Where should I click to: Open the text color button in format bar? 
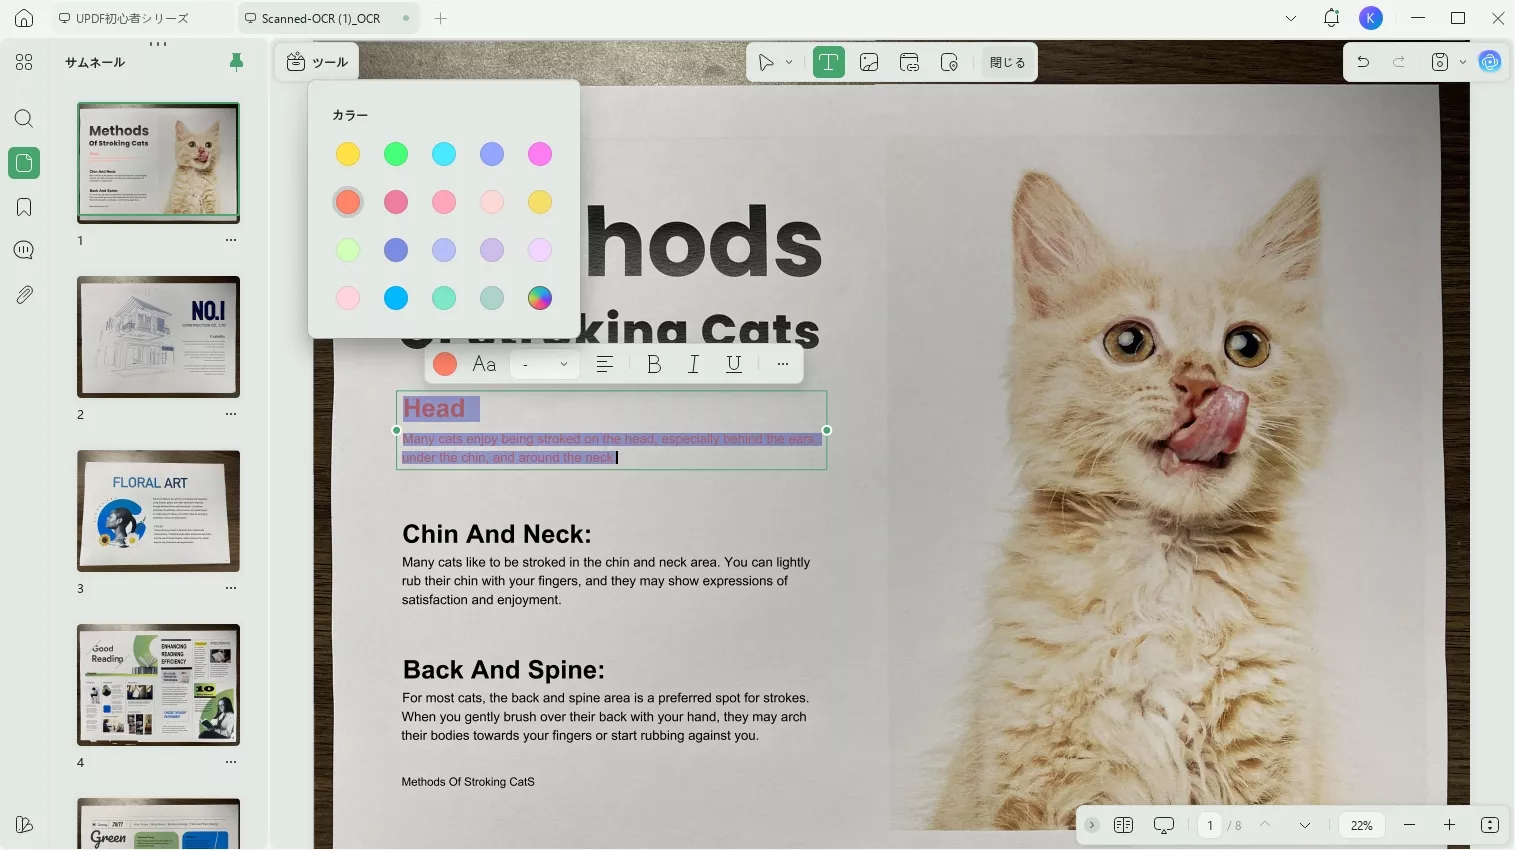[x=445, y=364]
